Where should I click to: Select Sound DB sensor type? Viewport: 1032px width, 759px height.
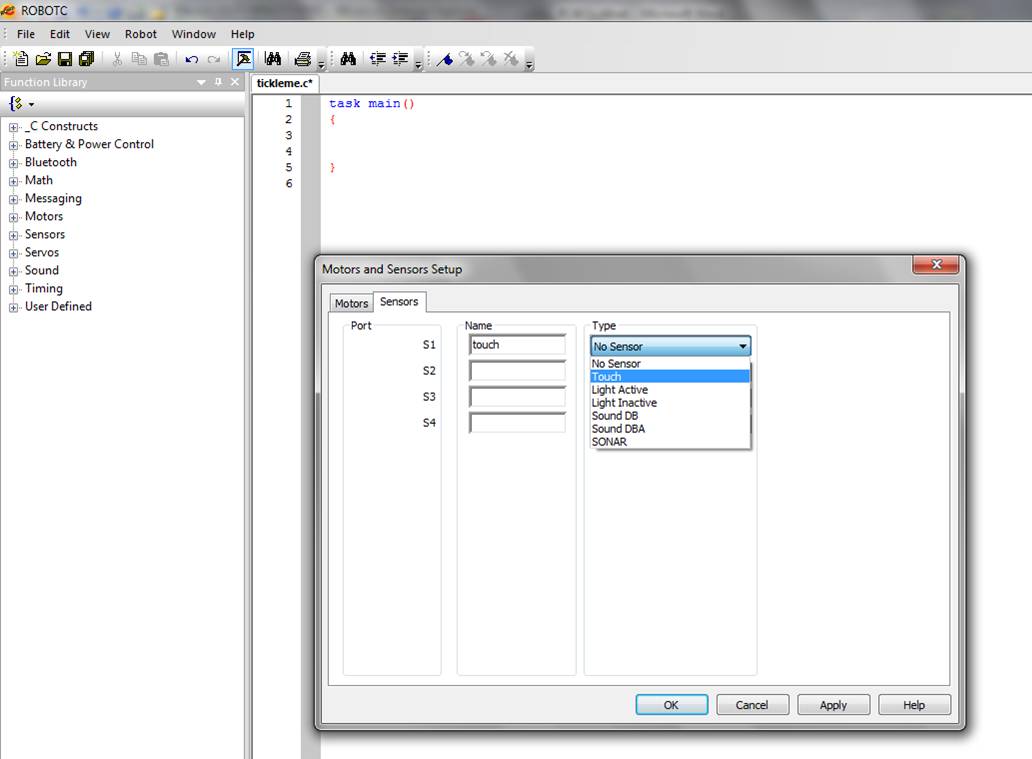click(x=670, y=416)
